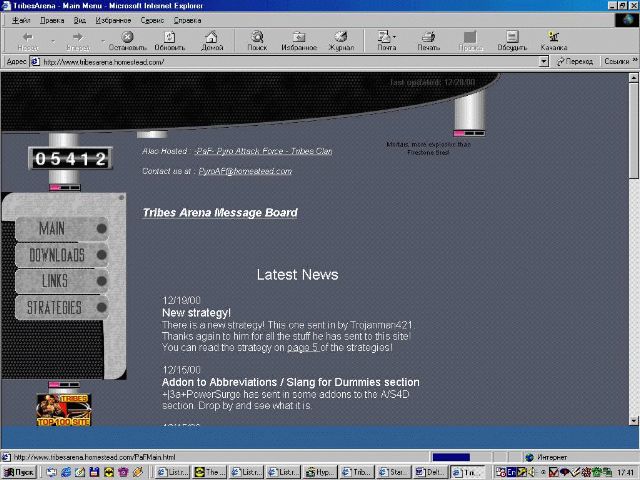Open the Правка menu
This screenshot has height=480, width=640.
[x=52, y=20]
